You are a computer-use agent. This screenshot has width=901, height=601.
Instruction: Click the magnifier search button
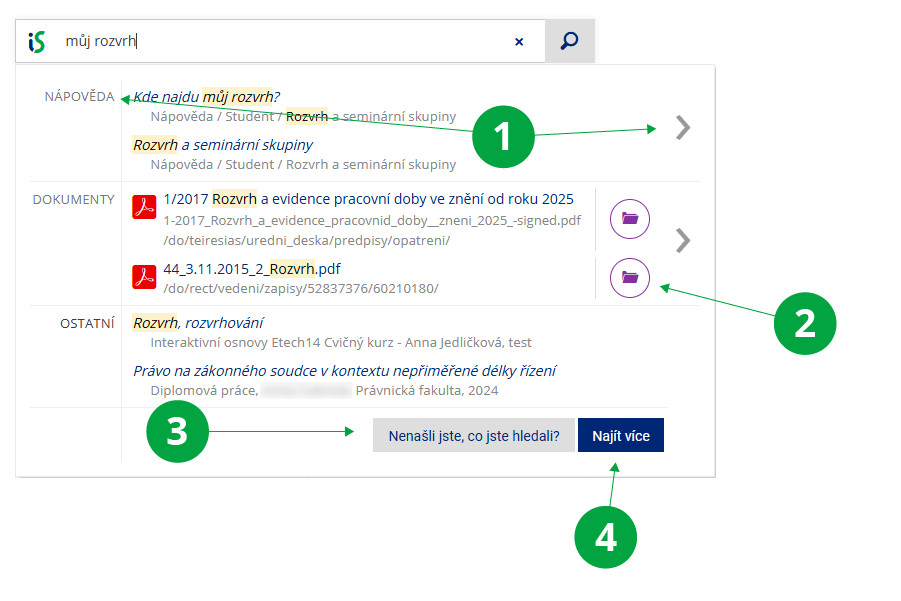tap(570, 41)
